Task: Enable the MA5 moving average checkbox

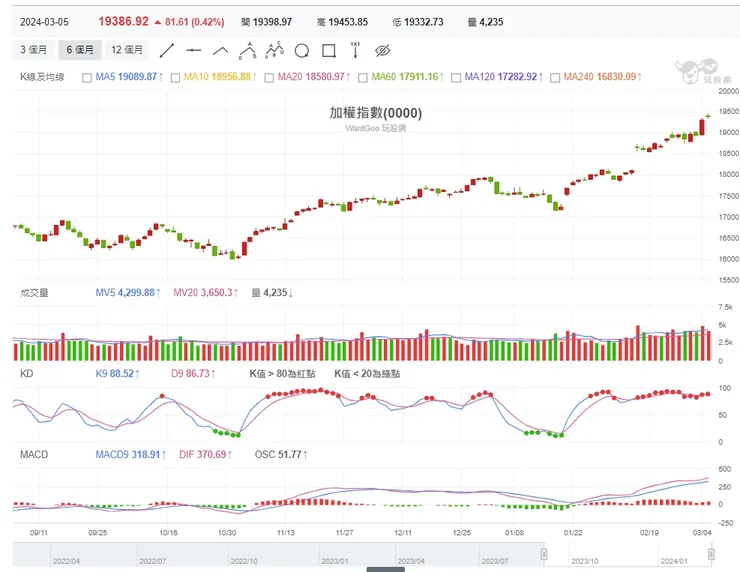Action: coord(87,77)
